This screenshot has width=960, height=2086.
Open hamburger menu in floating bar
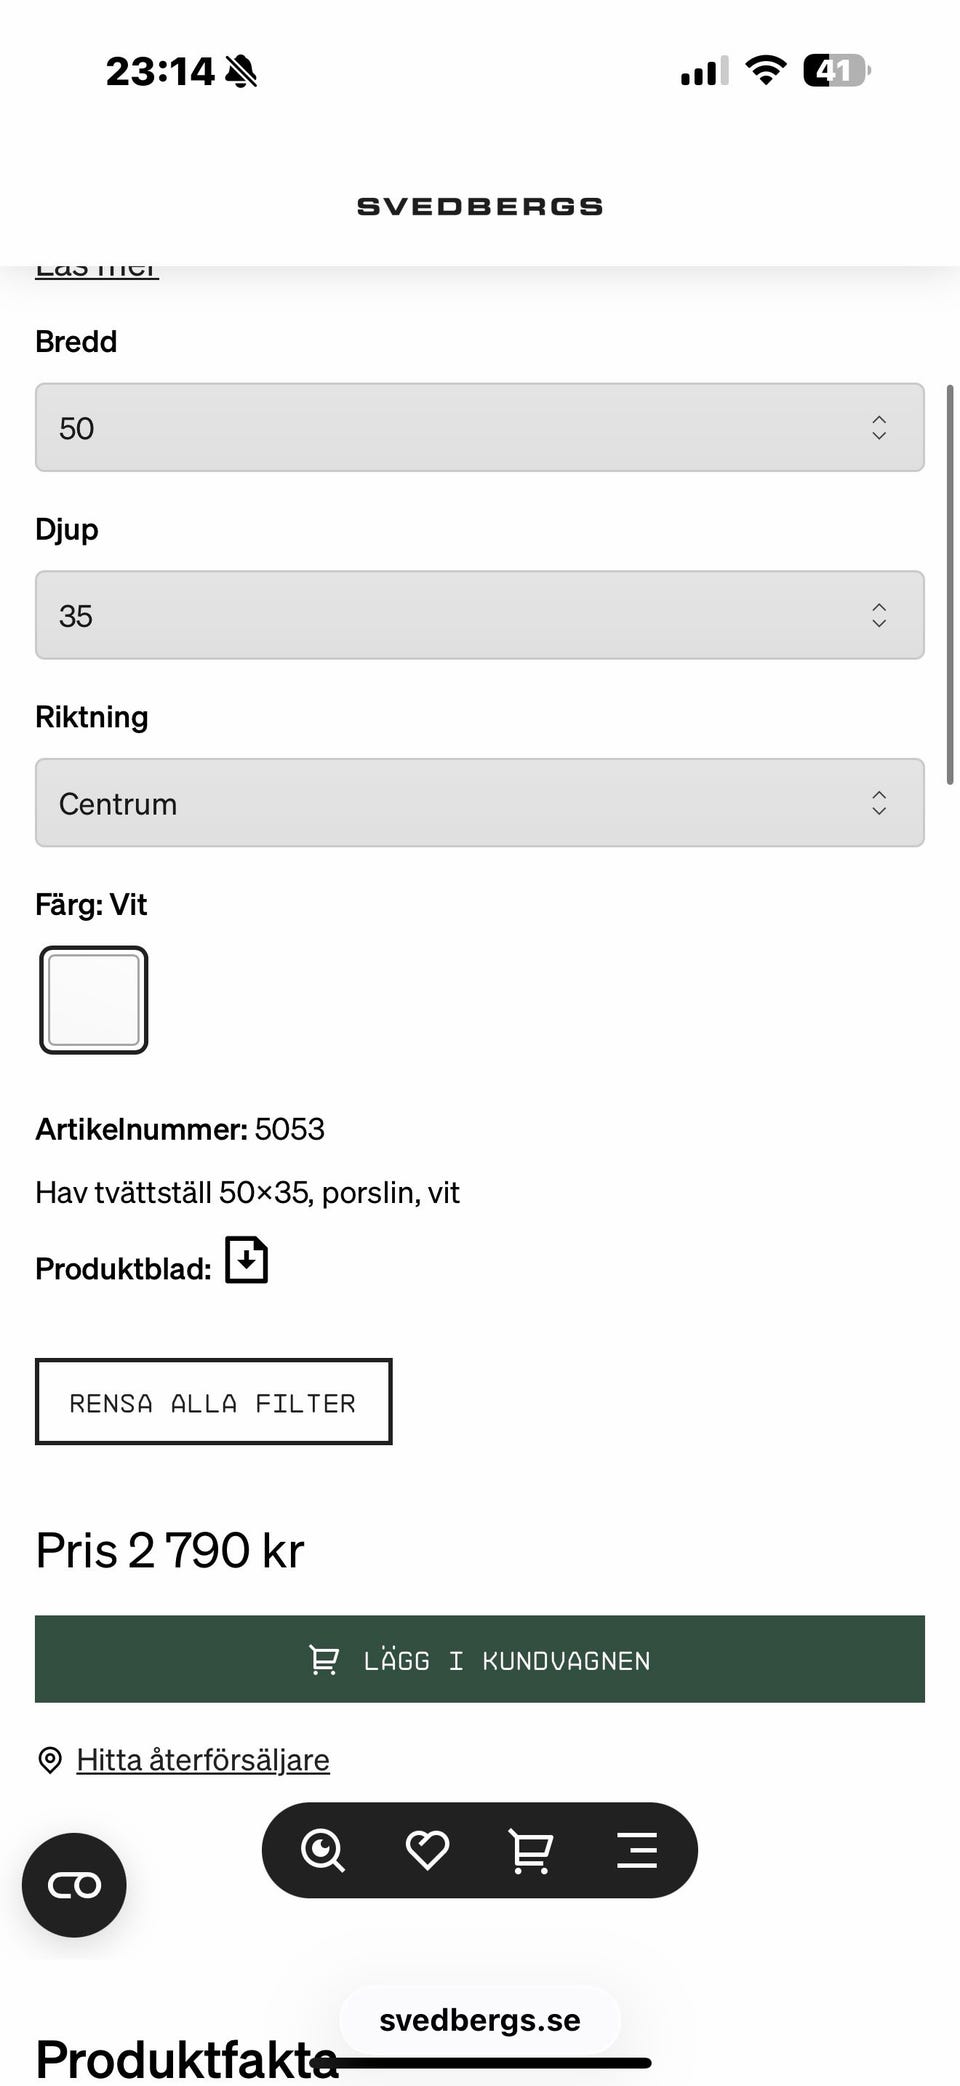636,1850
